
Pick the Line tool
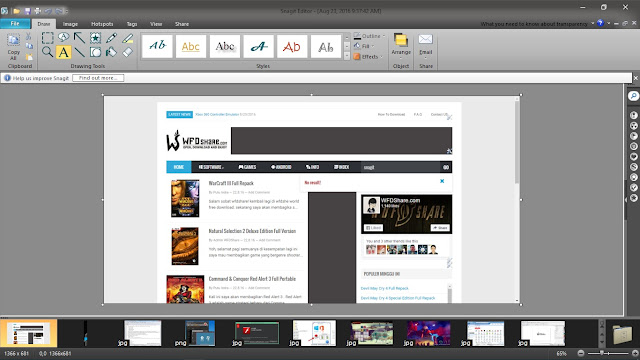point(79,52)
